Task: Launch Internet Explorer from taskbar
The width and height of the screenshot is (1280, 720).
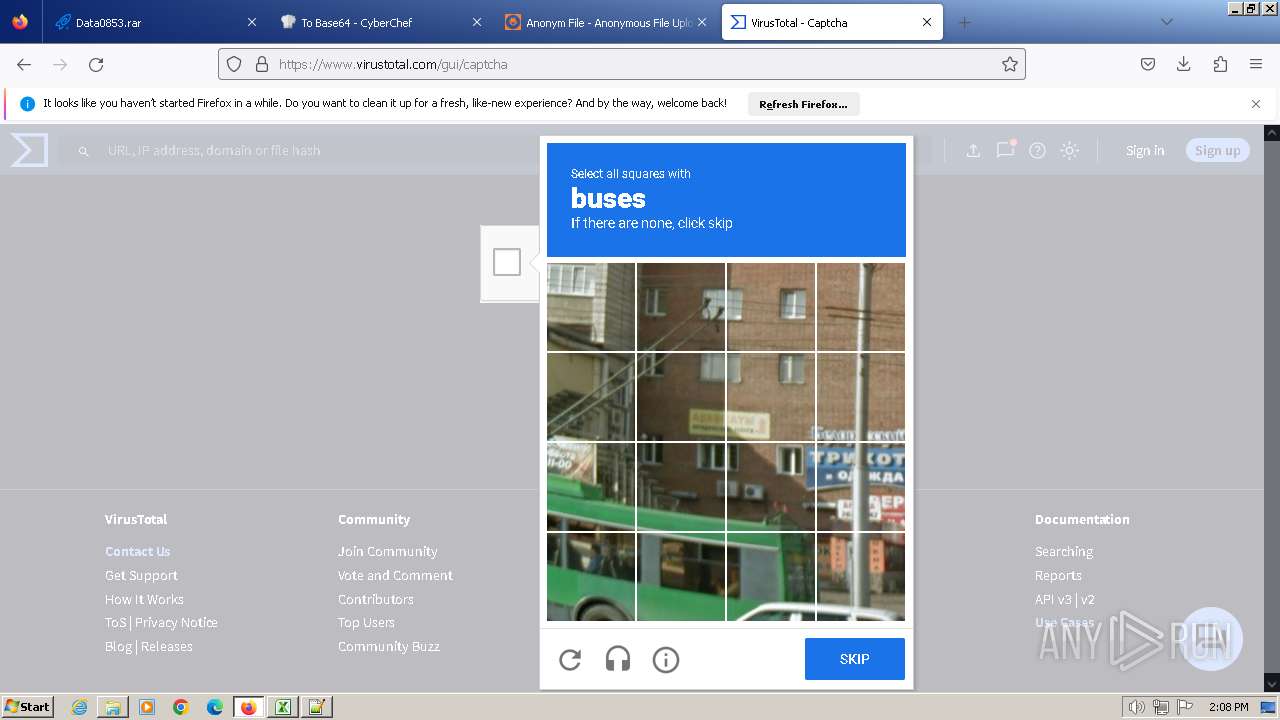Action: coord(79,707)
